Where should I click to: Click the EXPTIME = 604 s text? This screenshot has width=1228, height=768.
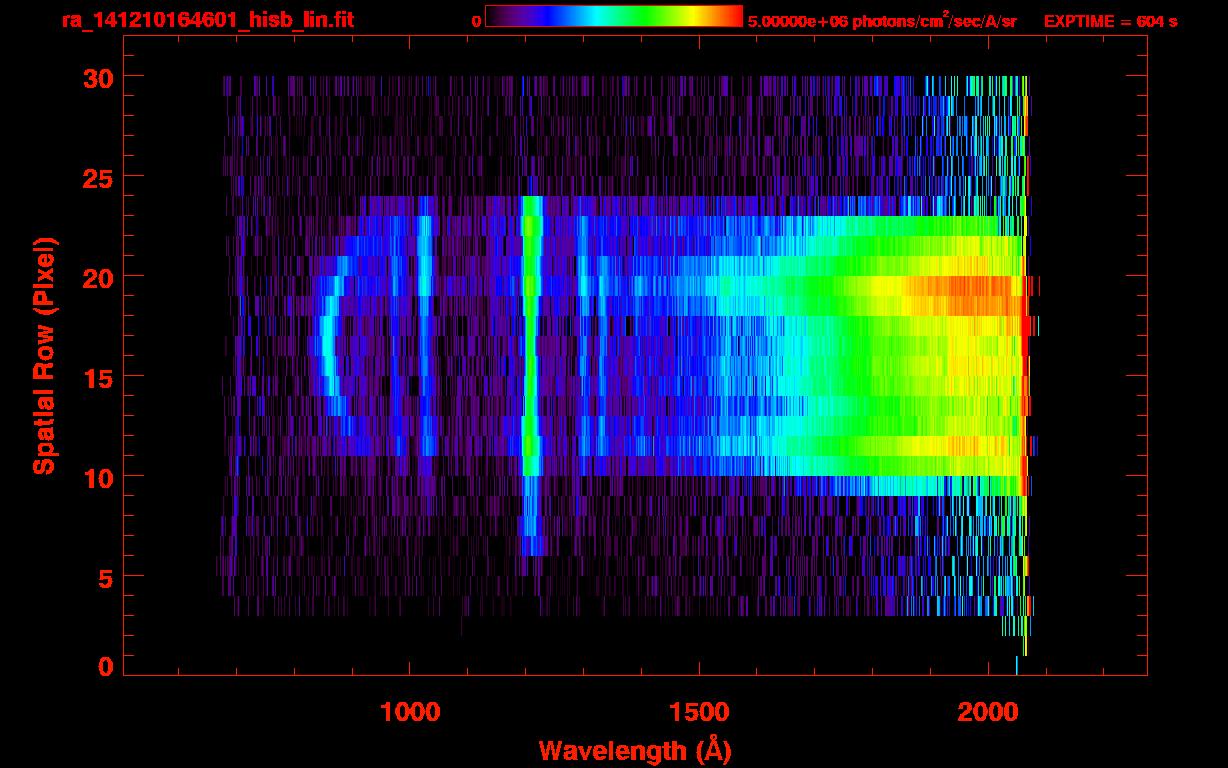[x=1110, y=21]
